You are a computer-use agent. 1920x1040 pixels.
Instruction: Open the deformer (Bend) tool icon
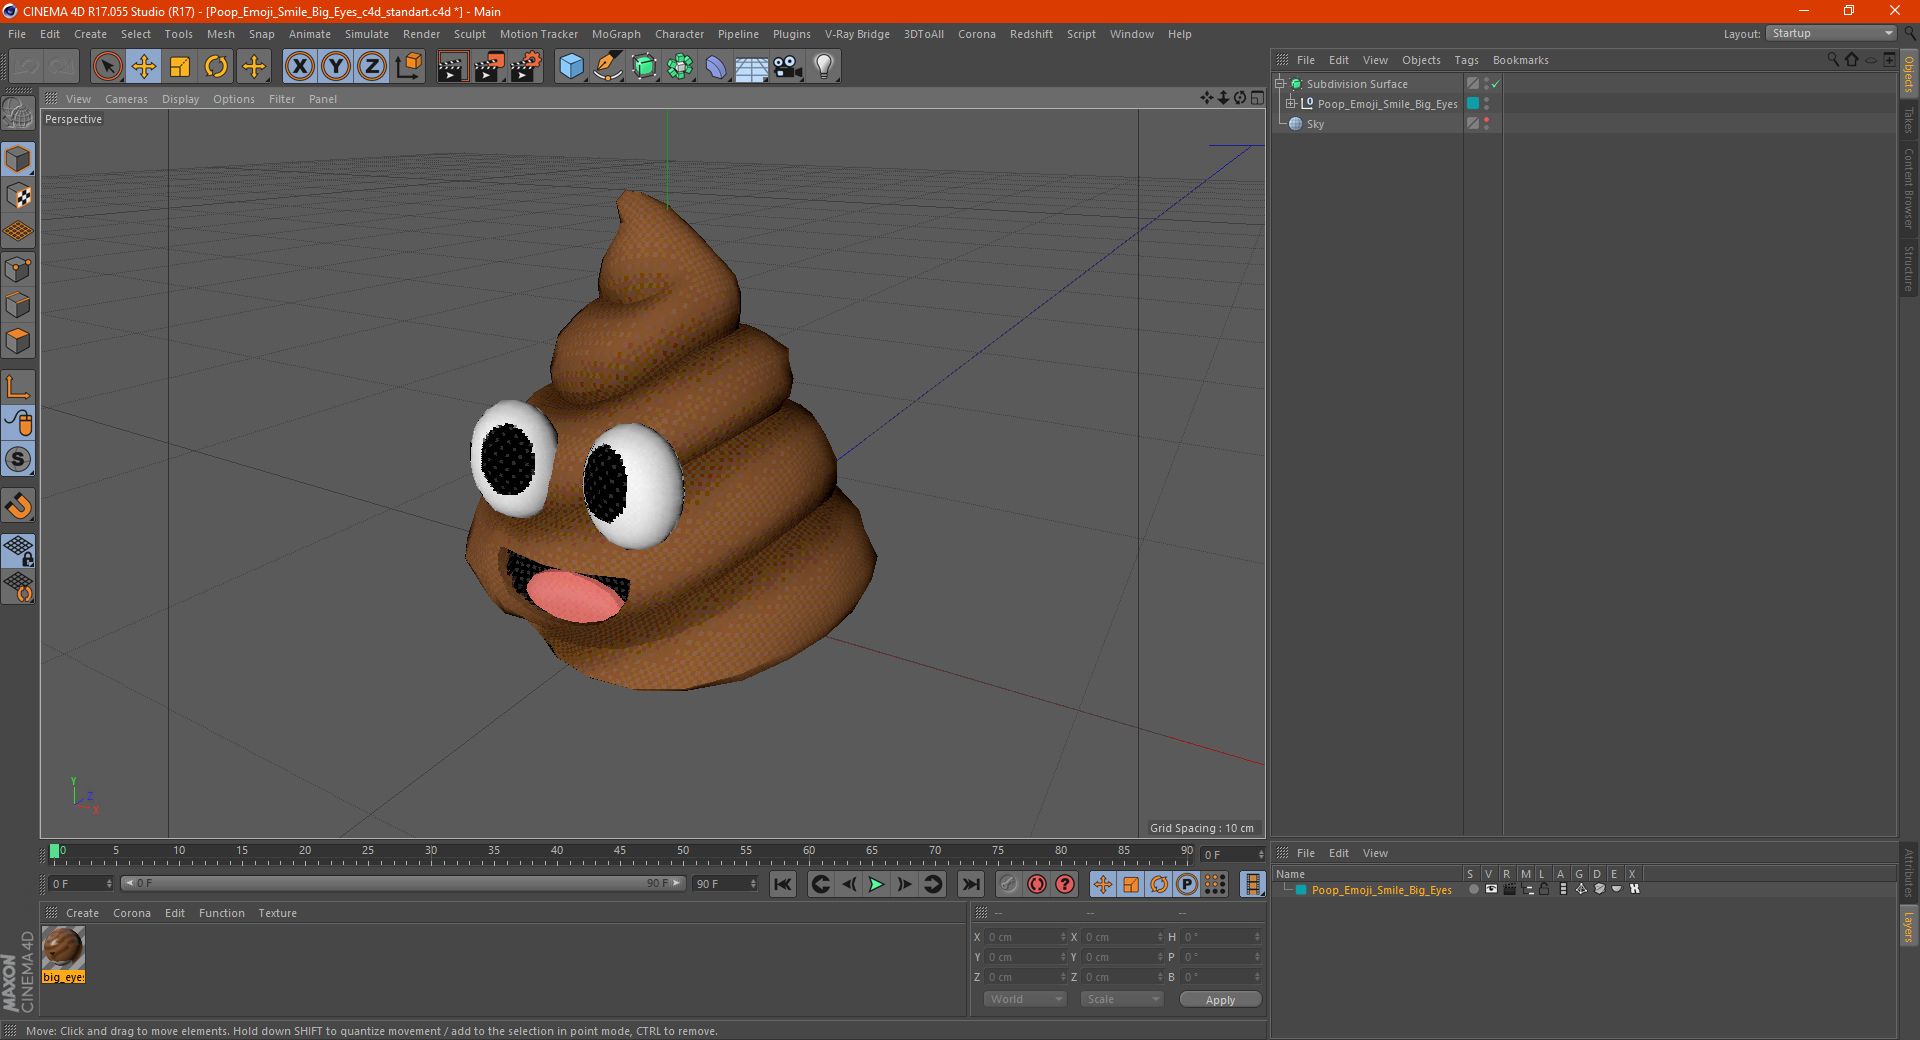click(716, 67)
